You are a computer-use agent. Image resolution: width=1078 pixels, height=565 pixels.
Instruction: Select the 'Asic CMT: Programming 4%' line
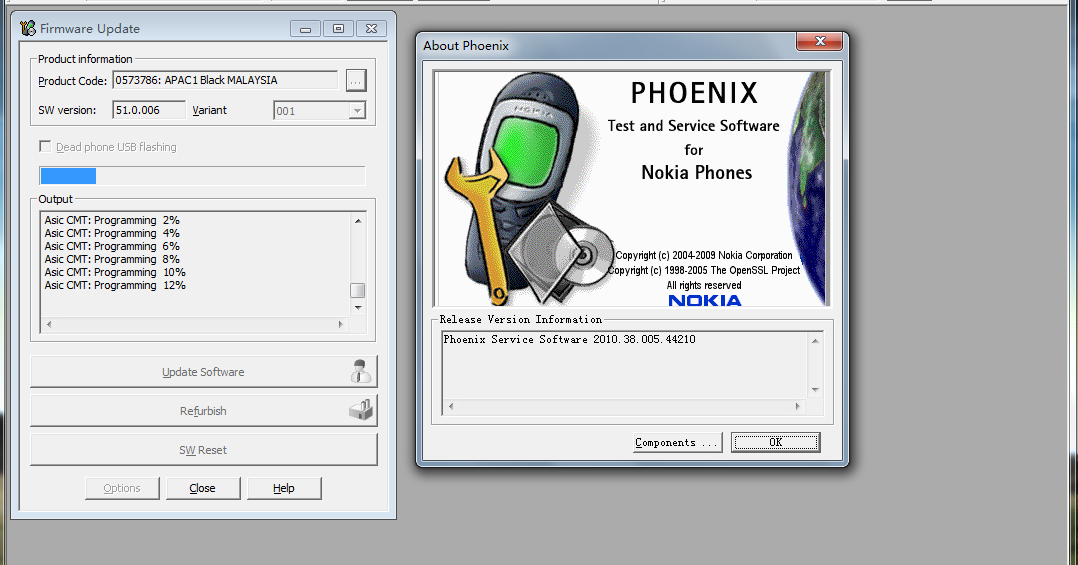click(112, 233)
